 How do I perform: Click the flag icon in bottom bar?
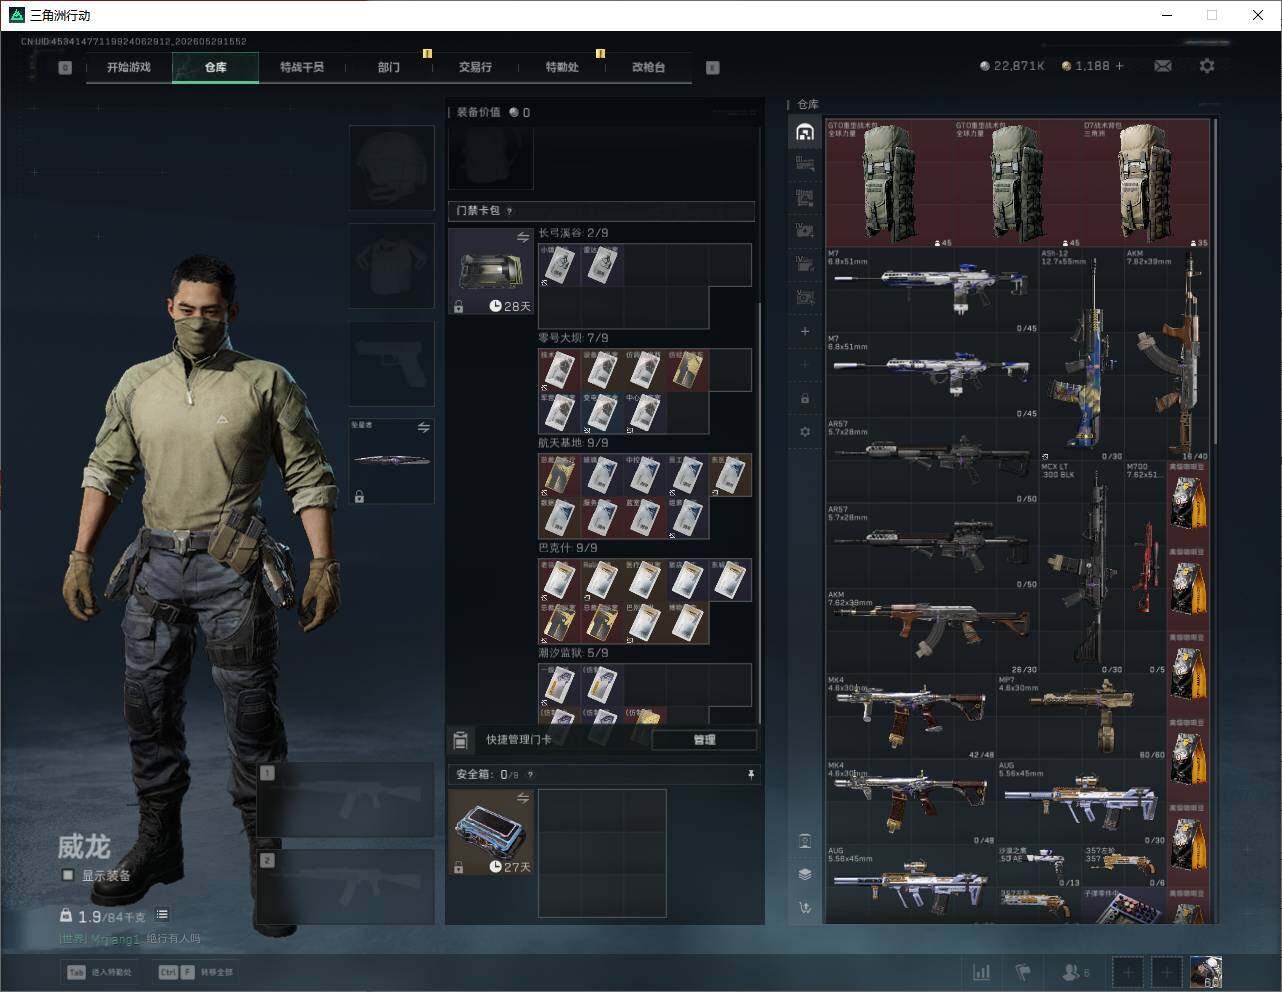1023,972
